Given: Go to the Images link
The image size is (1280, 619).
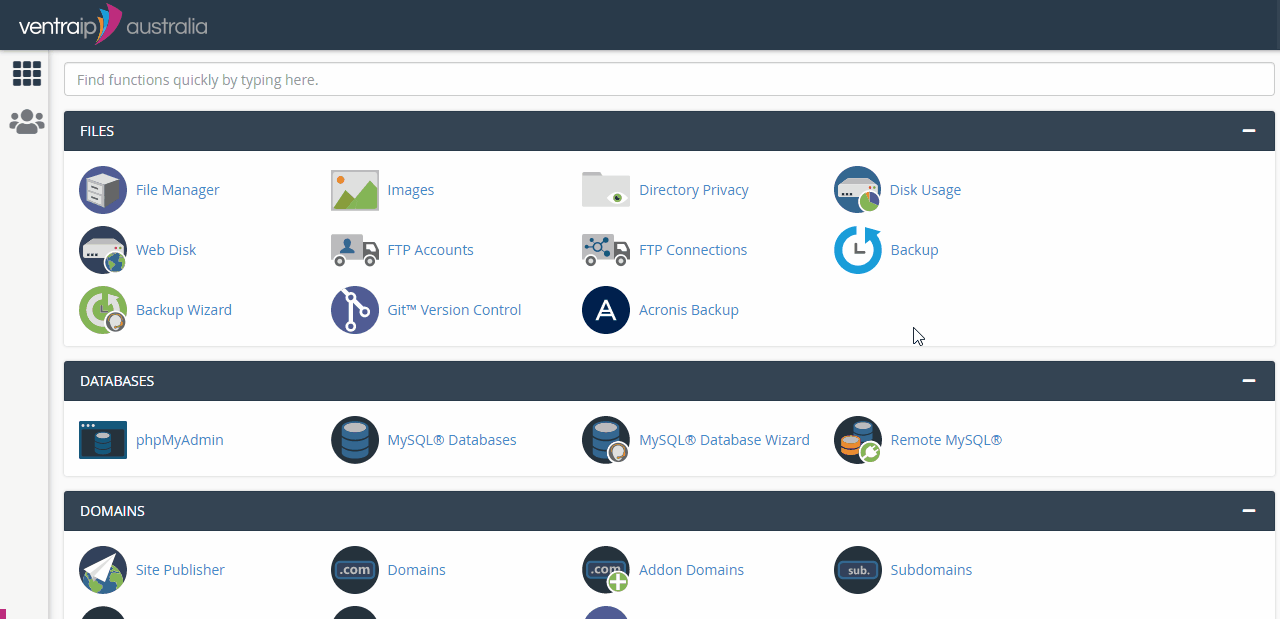Looking at the screenshot, I should coord(411,190).
